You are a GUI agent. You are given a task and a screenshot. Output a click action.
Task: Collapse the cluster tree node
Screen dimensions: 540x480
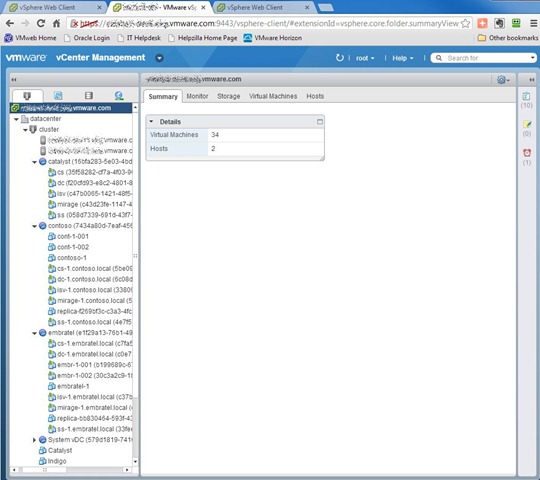25,130
